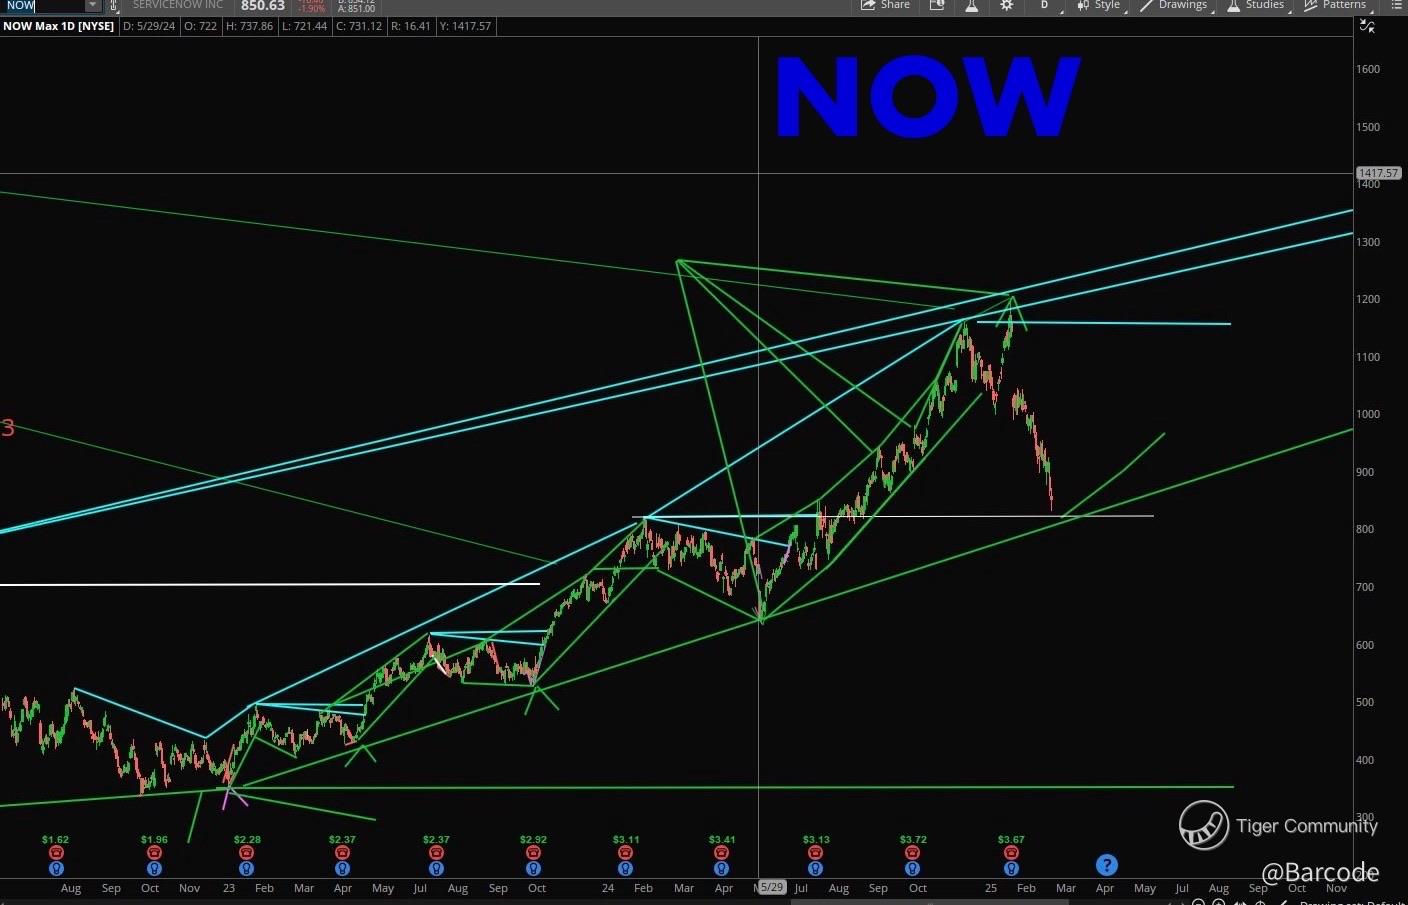1408x905 pixels.
Task: Click the earnings lightbulb icon under $2.92
Action: pos(533,869)
